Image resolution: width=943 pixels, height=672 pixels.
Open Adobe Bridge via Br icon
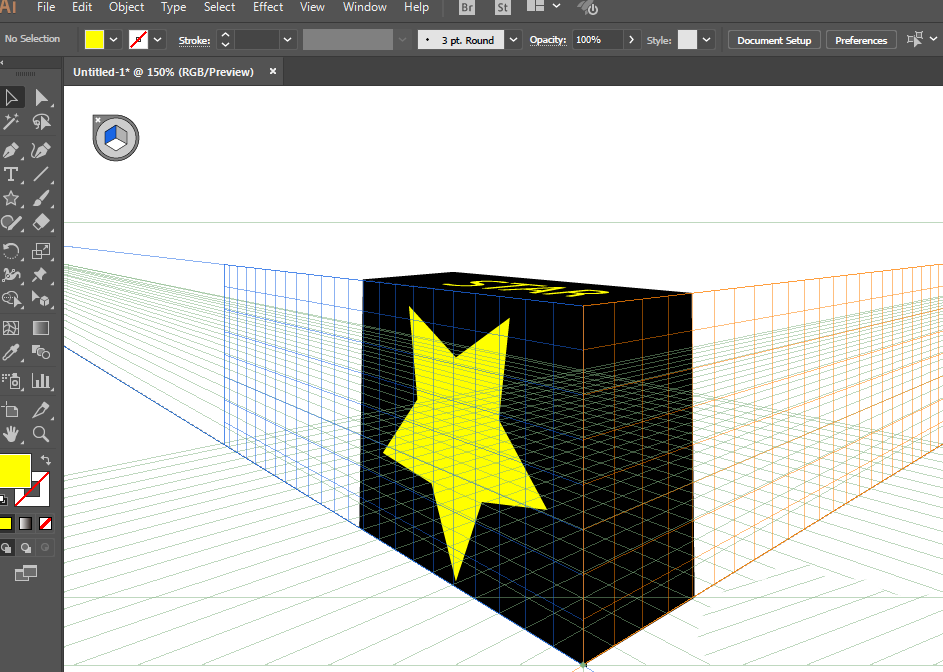(x=467, y=8)
